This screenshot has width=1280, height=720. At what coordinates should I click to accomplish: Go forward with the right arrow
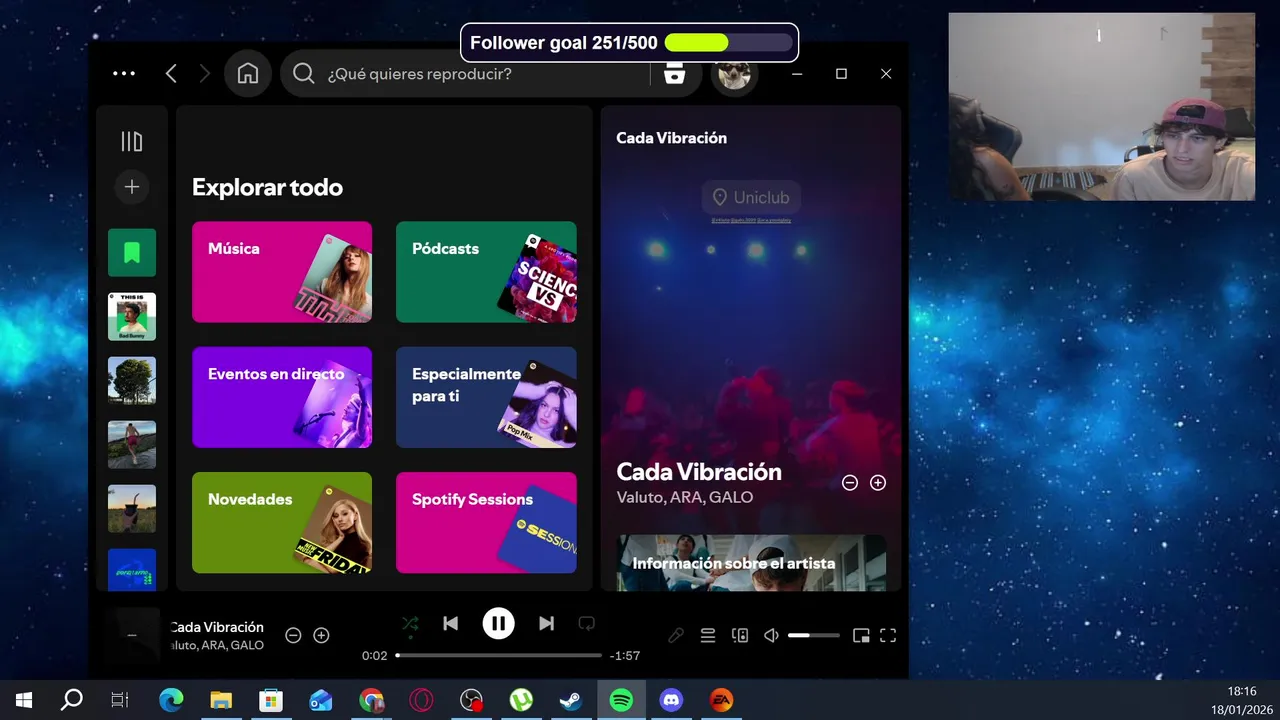(x=205, y=73)
